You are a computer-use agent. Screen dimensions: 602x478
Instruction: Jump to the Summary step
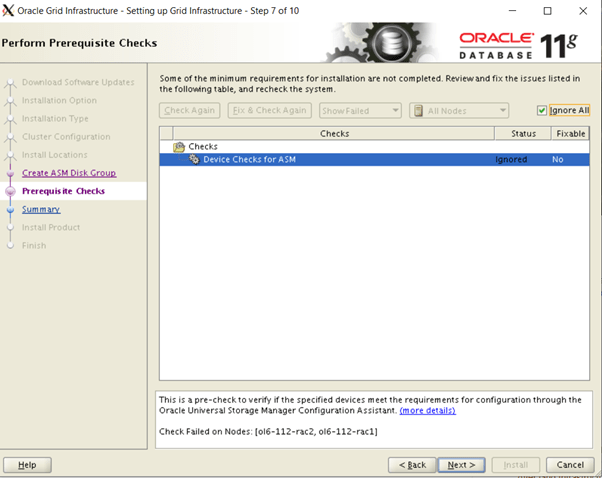point(41,209)
